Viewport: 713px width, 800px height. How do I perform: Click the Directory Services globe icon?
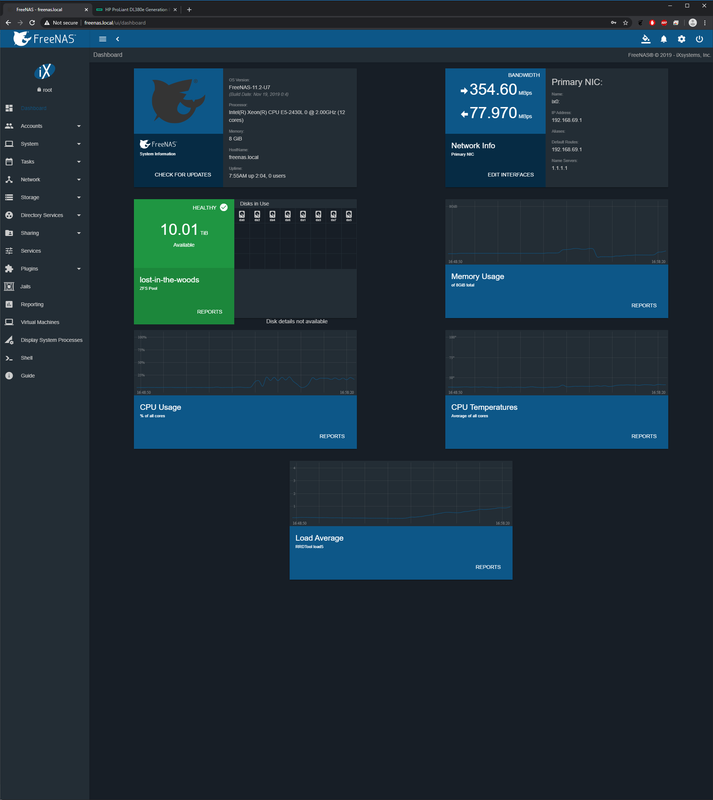coord(9,215)
